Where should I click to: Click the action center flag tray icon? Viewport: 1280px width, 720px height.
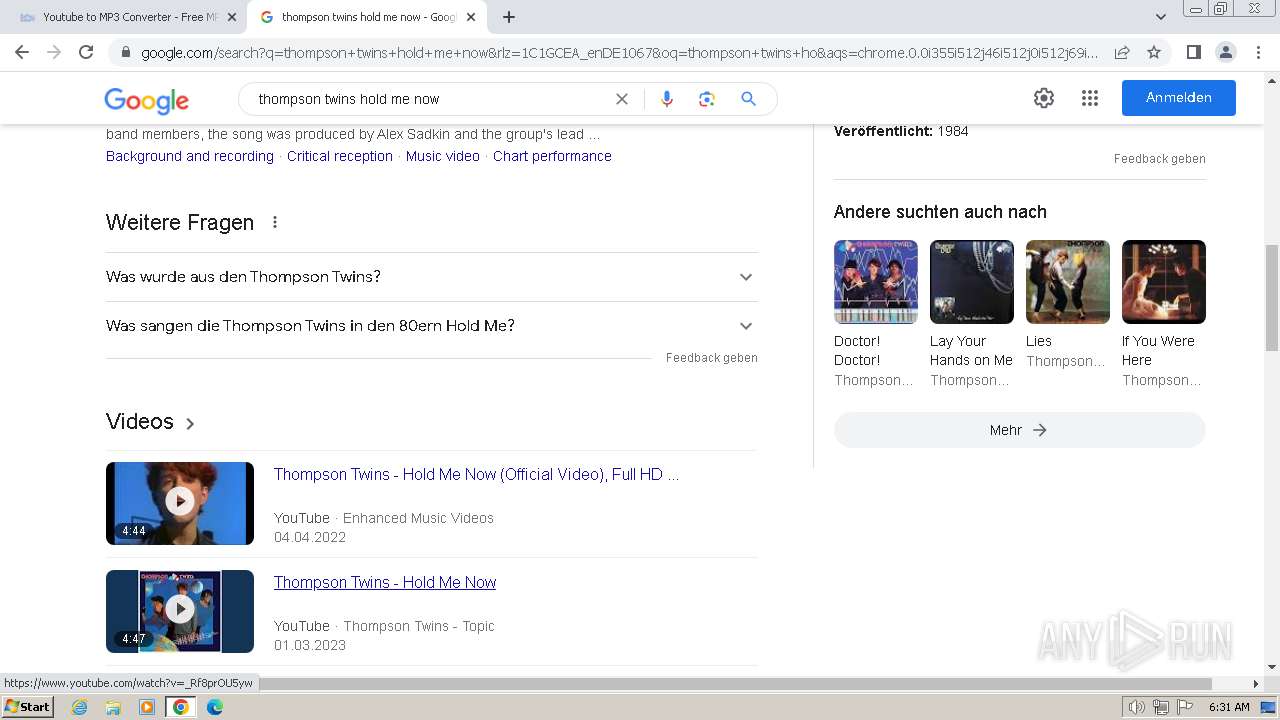coord(1185,707)
